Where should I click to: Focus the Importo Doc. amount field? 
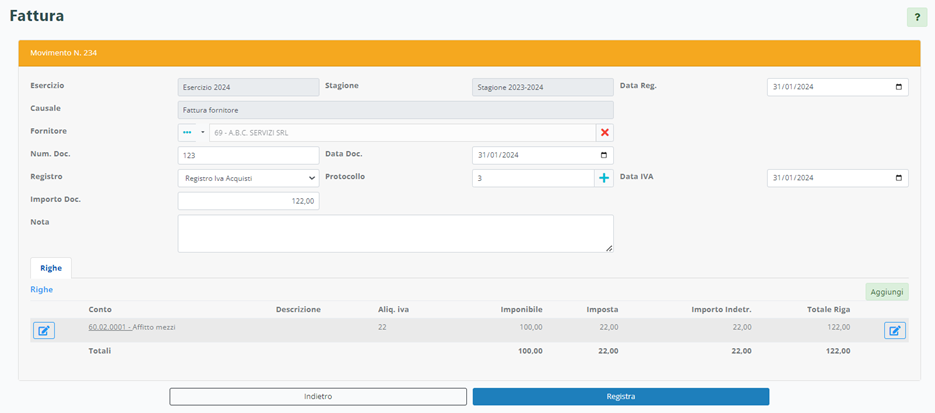click(248, 201)
